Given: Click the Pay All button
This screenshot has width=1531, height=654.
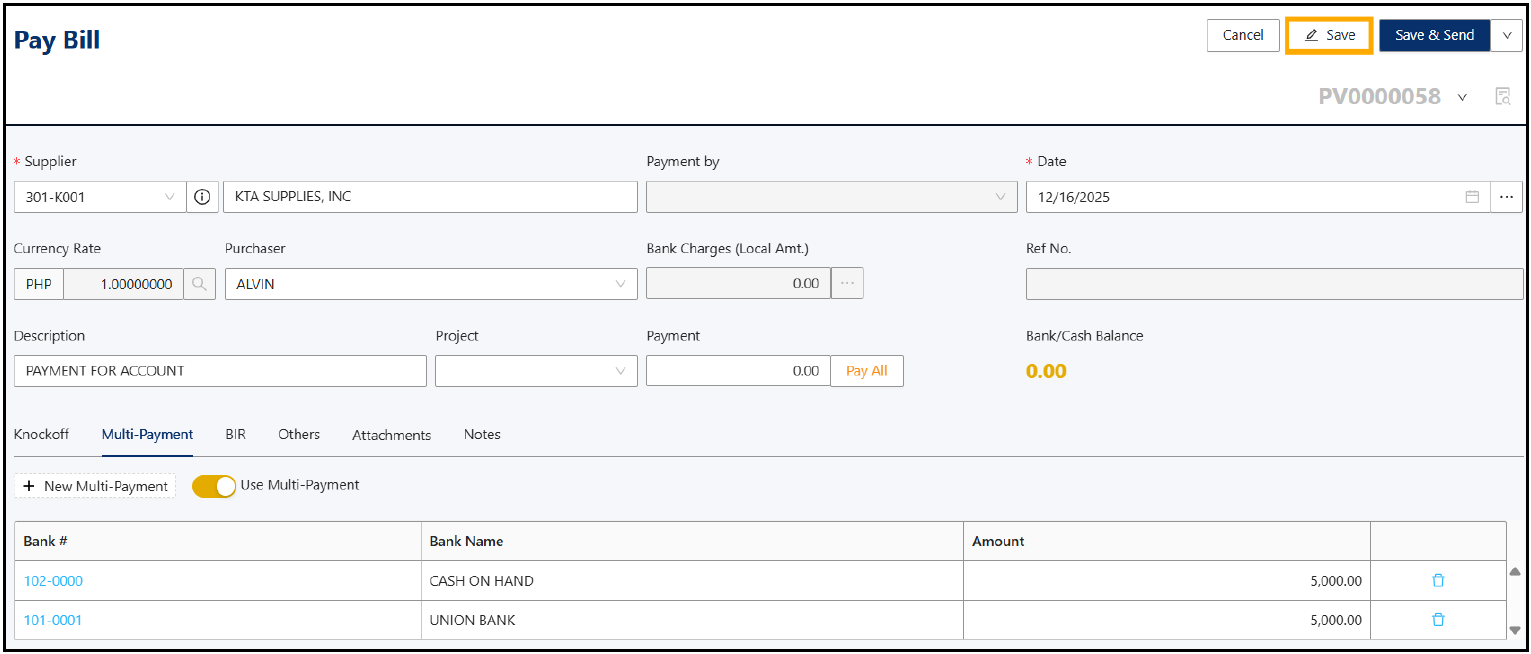Looking at the screenshot, I should tap(867, 371).
